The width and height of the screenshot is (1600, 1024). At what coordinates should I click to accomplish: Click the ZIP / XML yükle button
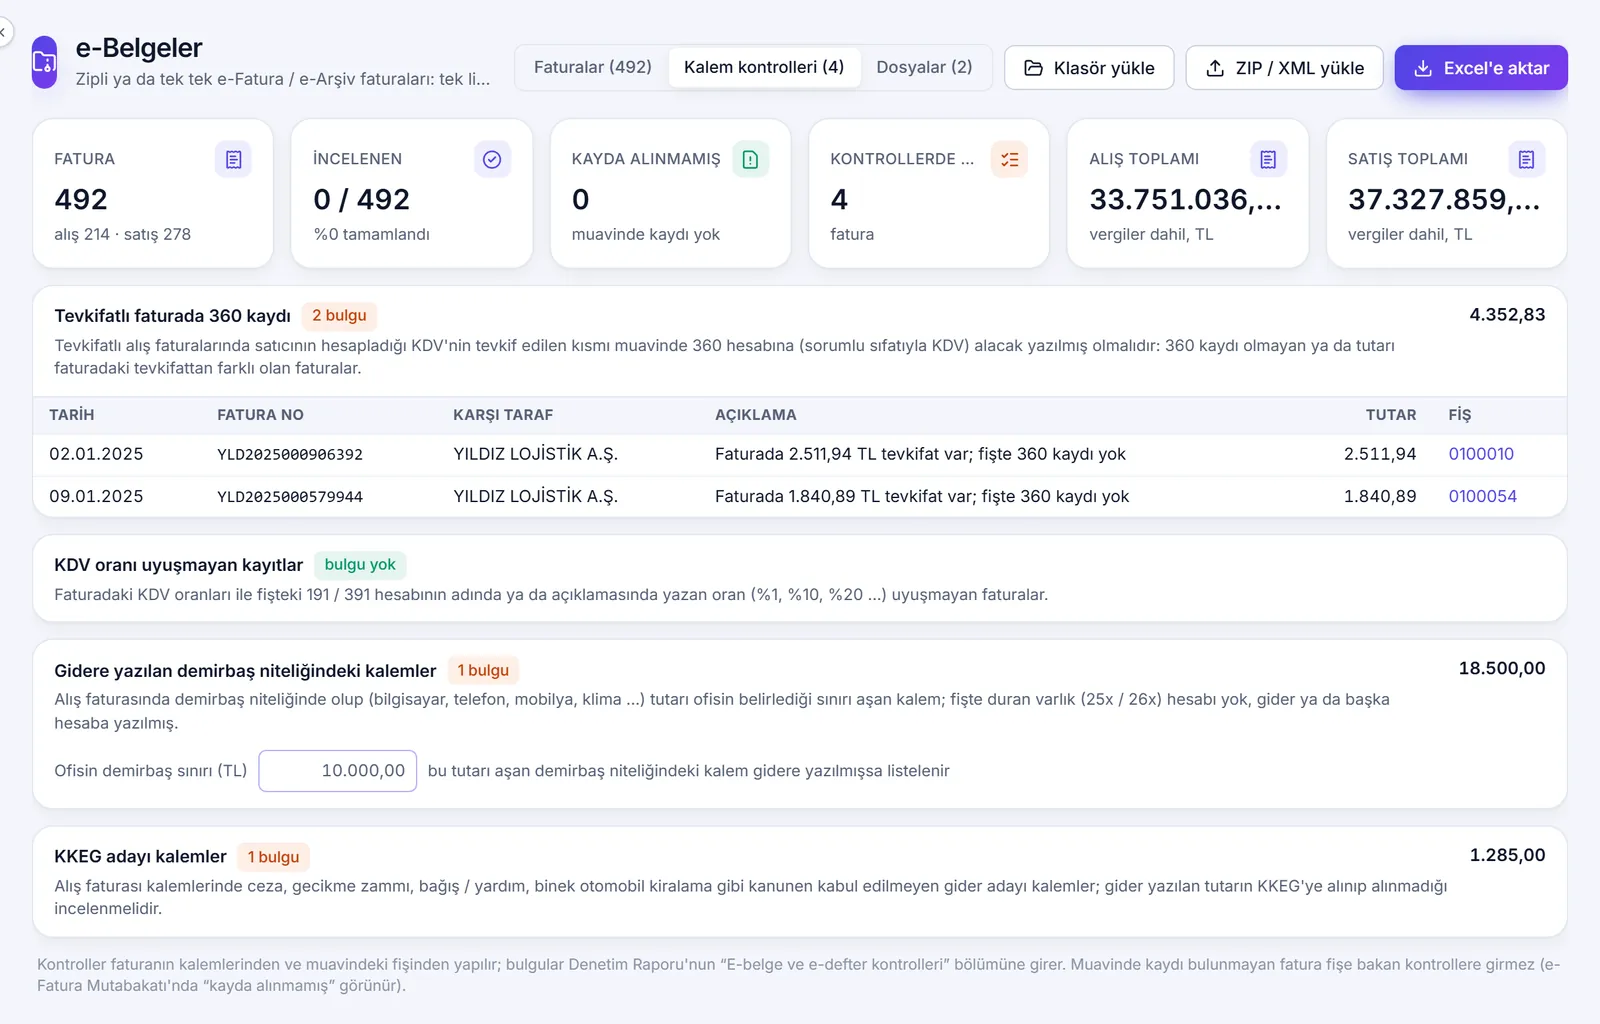(1284, 68)
